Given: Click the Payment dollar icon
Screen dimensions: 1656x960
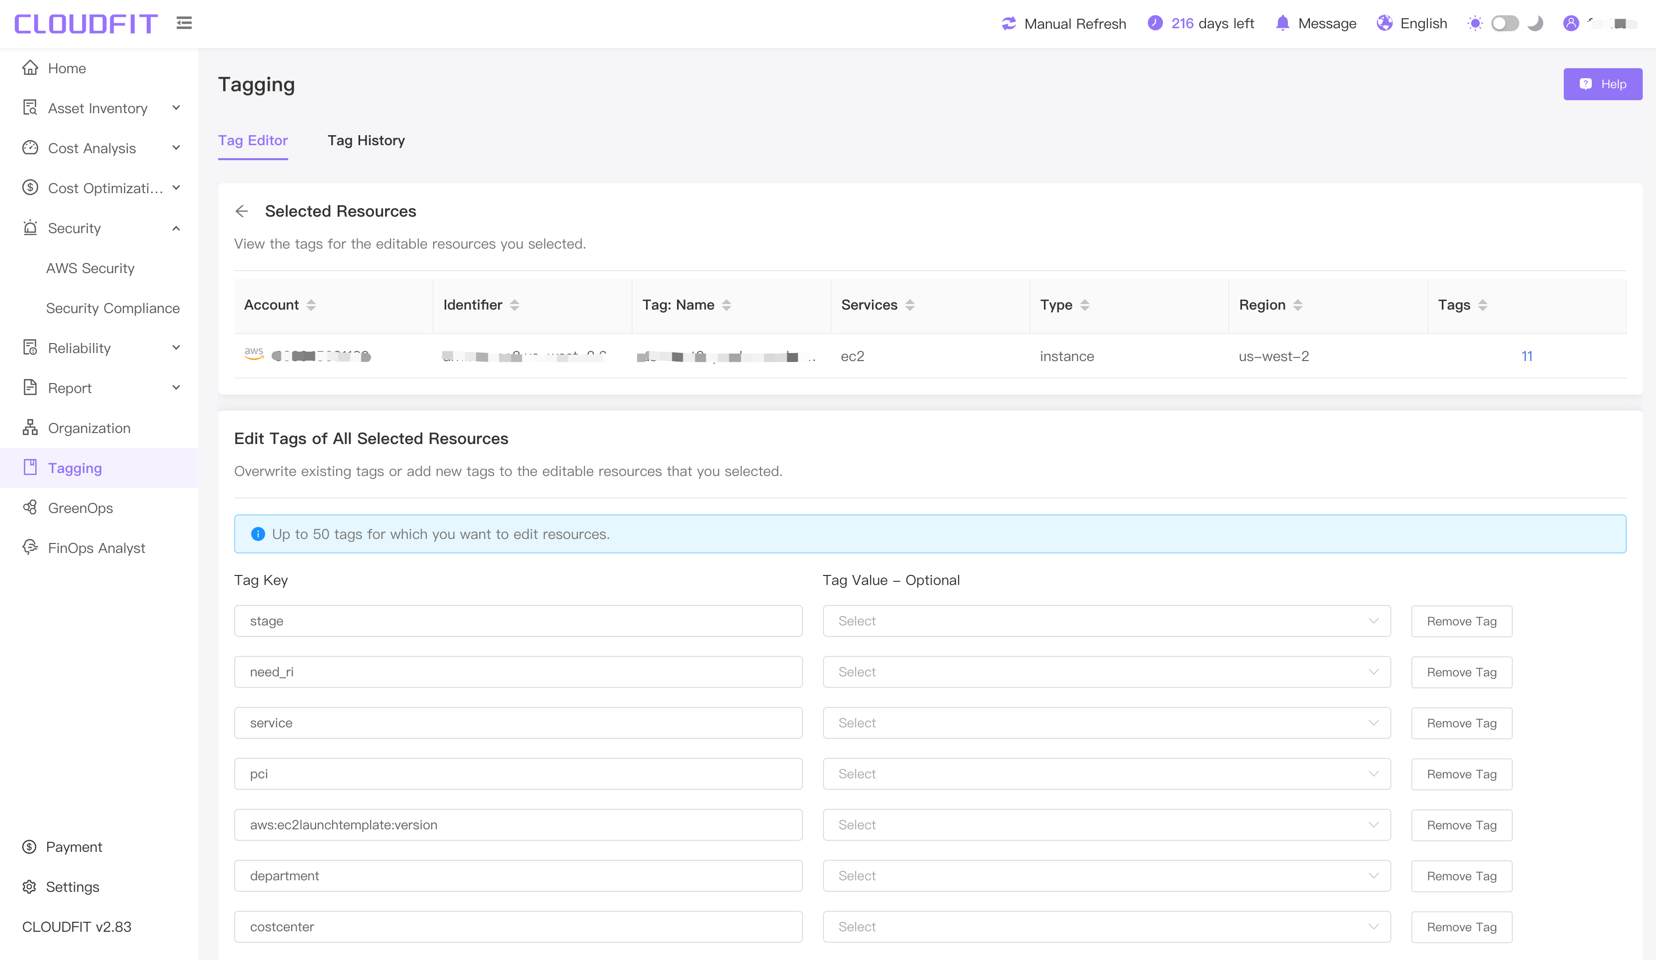Looking at the screenshot, I should (29, 847).
